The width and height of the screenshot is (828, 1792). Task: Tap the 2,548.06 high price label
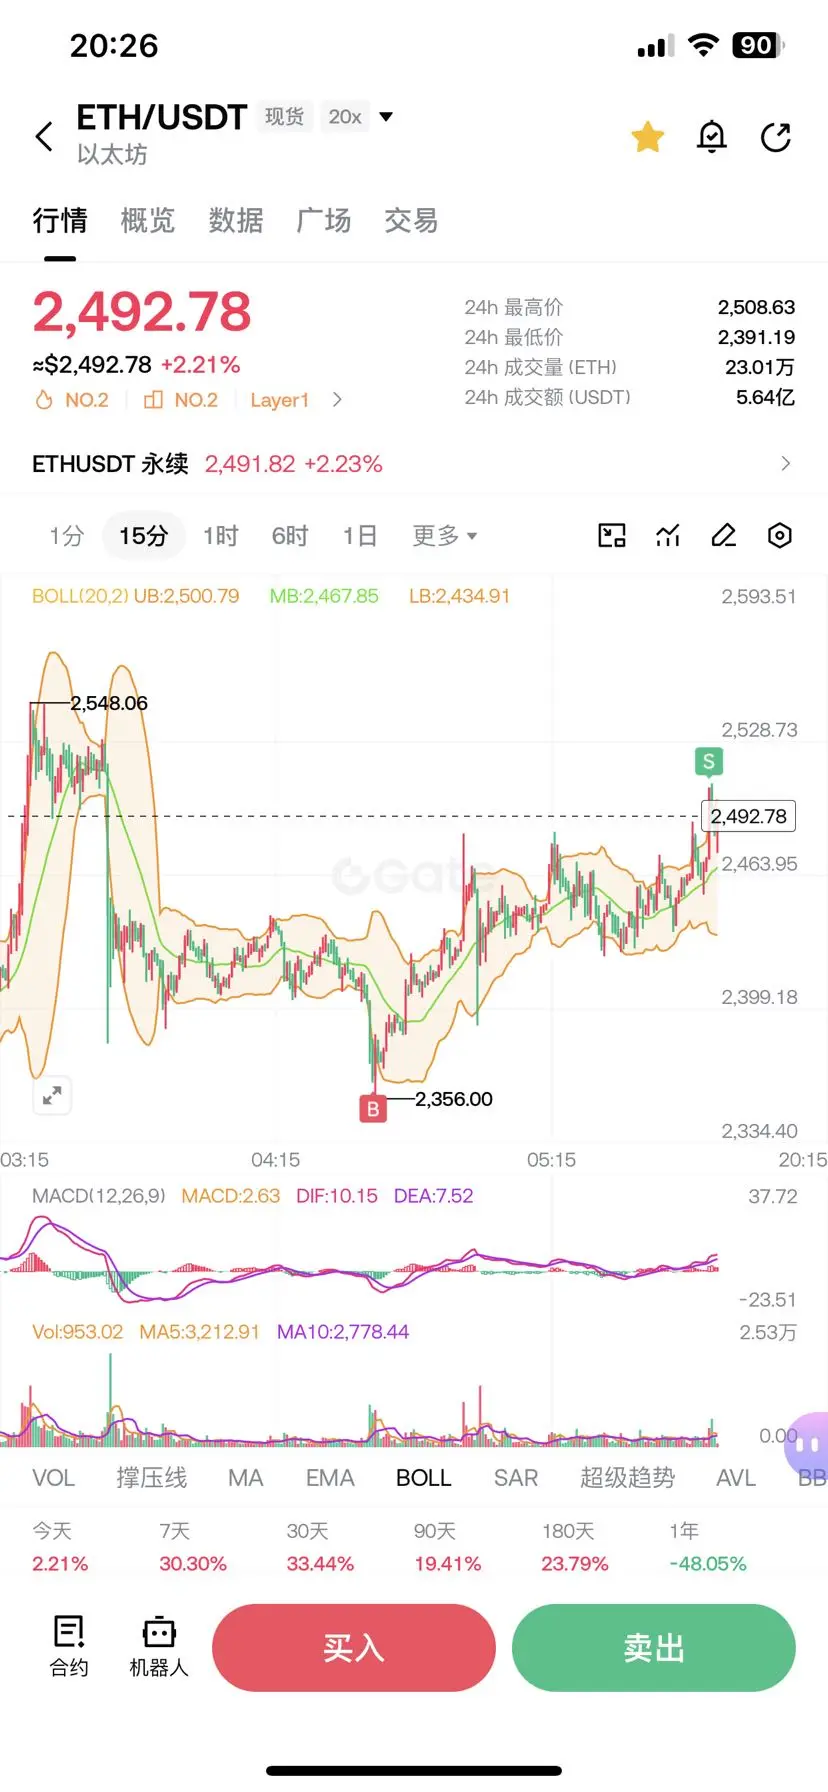coord(109,703)
